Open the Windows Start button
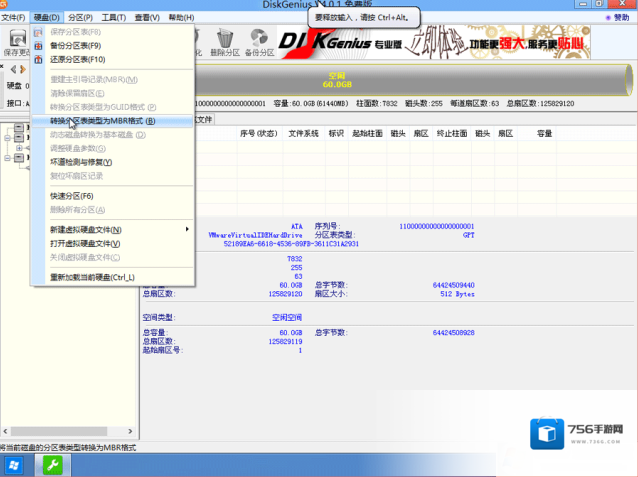This screenshot has height=477, width=638. 16,466
